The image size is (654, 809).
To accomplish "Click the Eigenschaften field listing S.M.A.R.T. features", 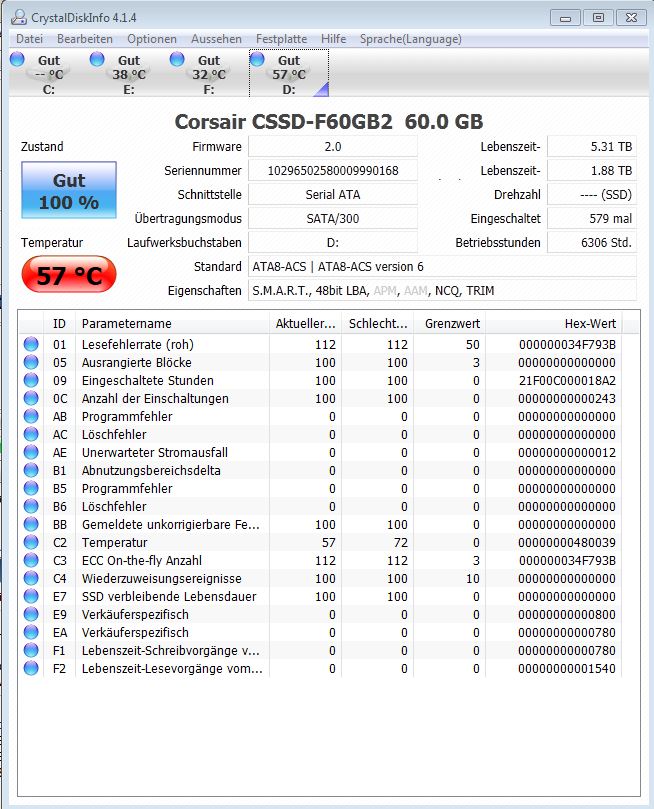I will [x=443, y=291].
